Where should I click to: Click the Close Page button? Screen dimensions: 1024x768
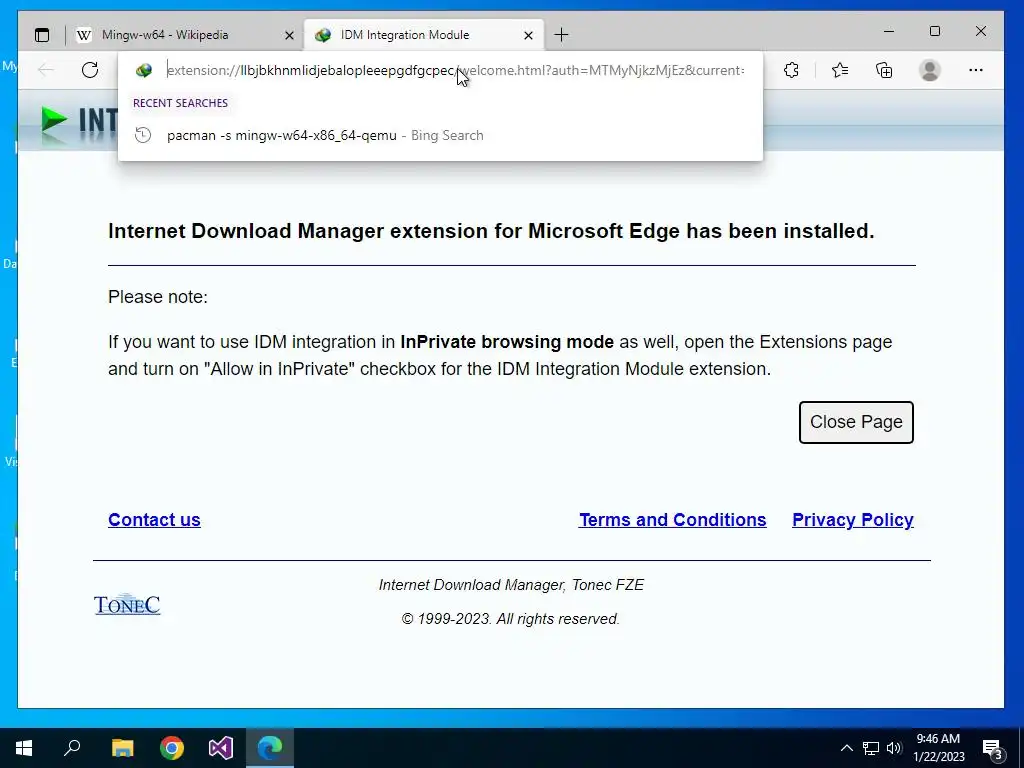pos(856,422)
